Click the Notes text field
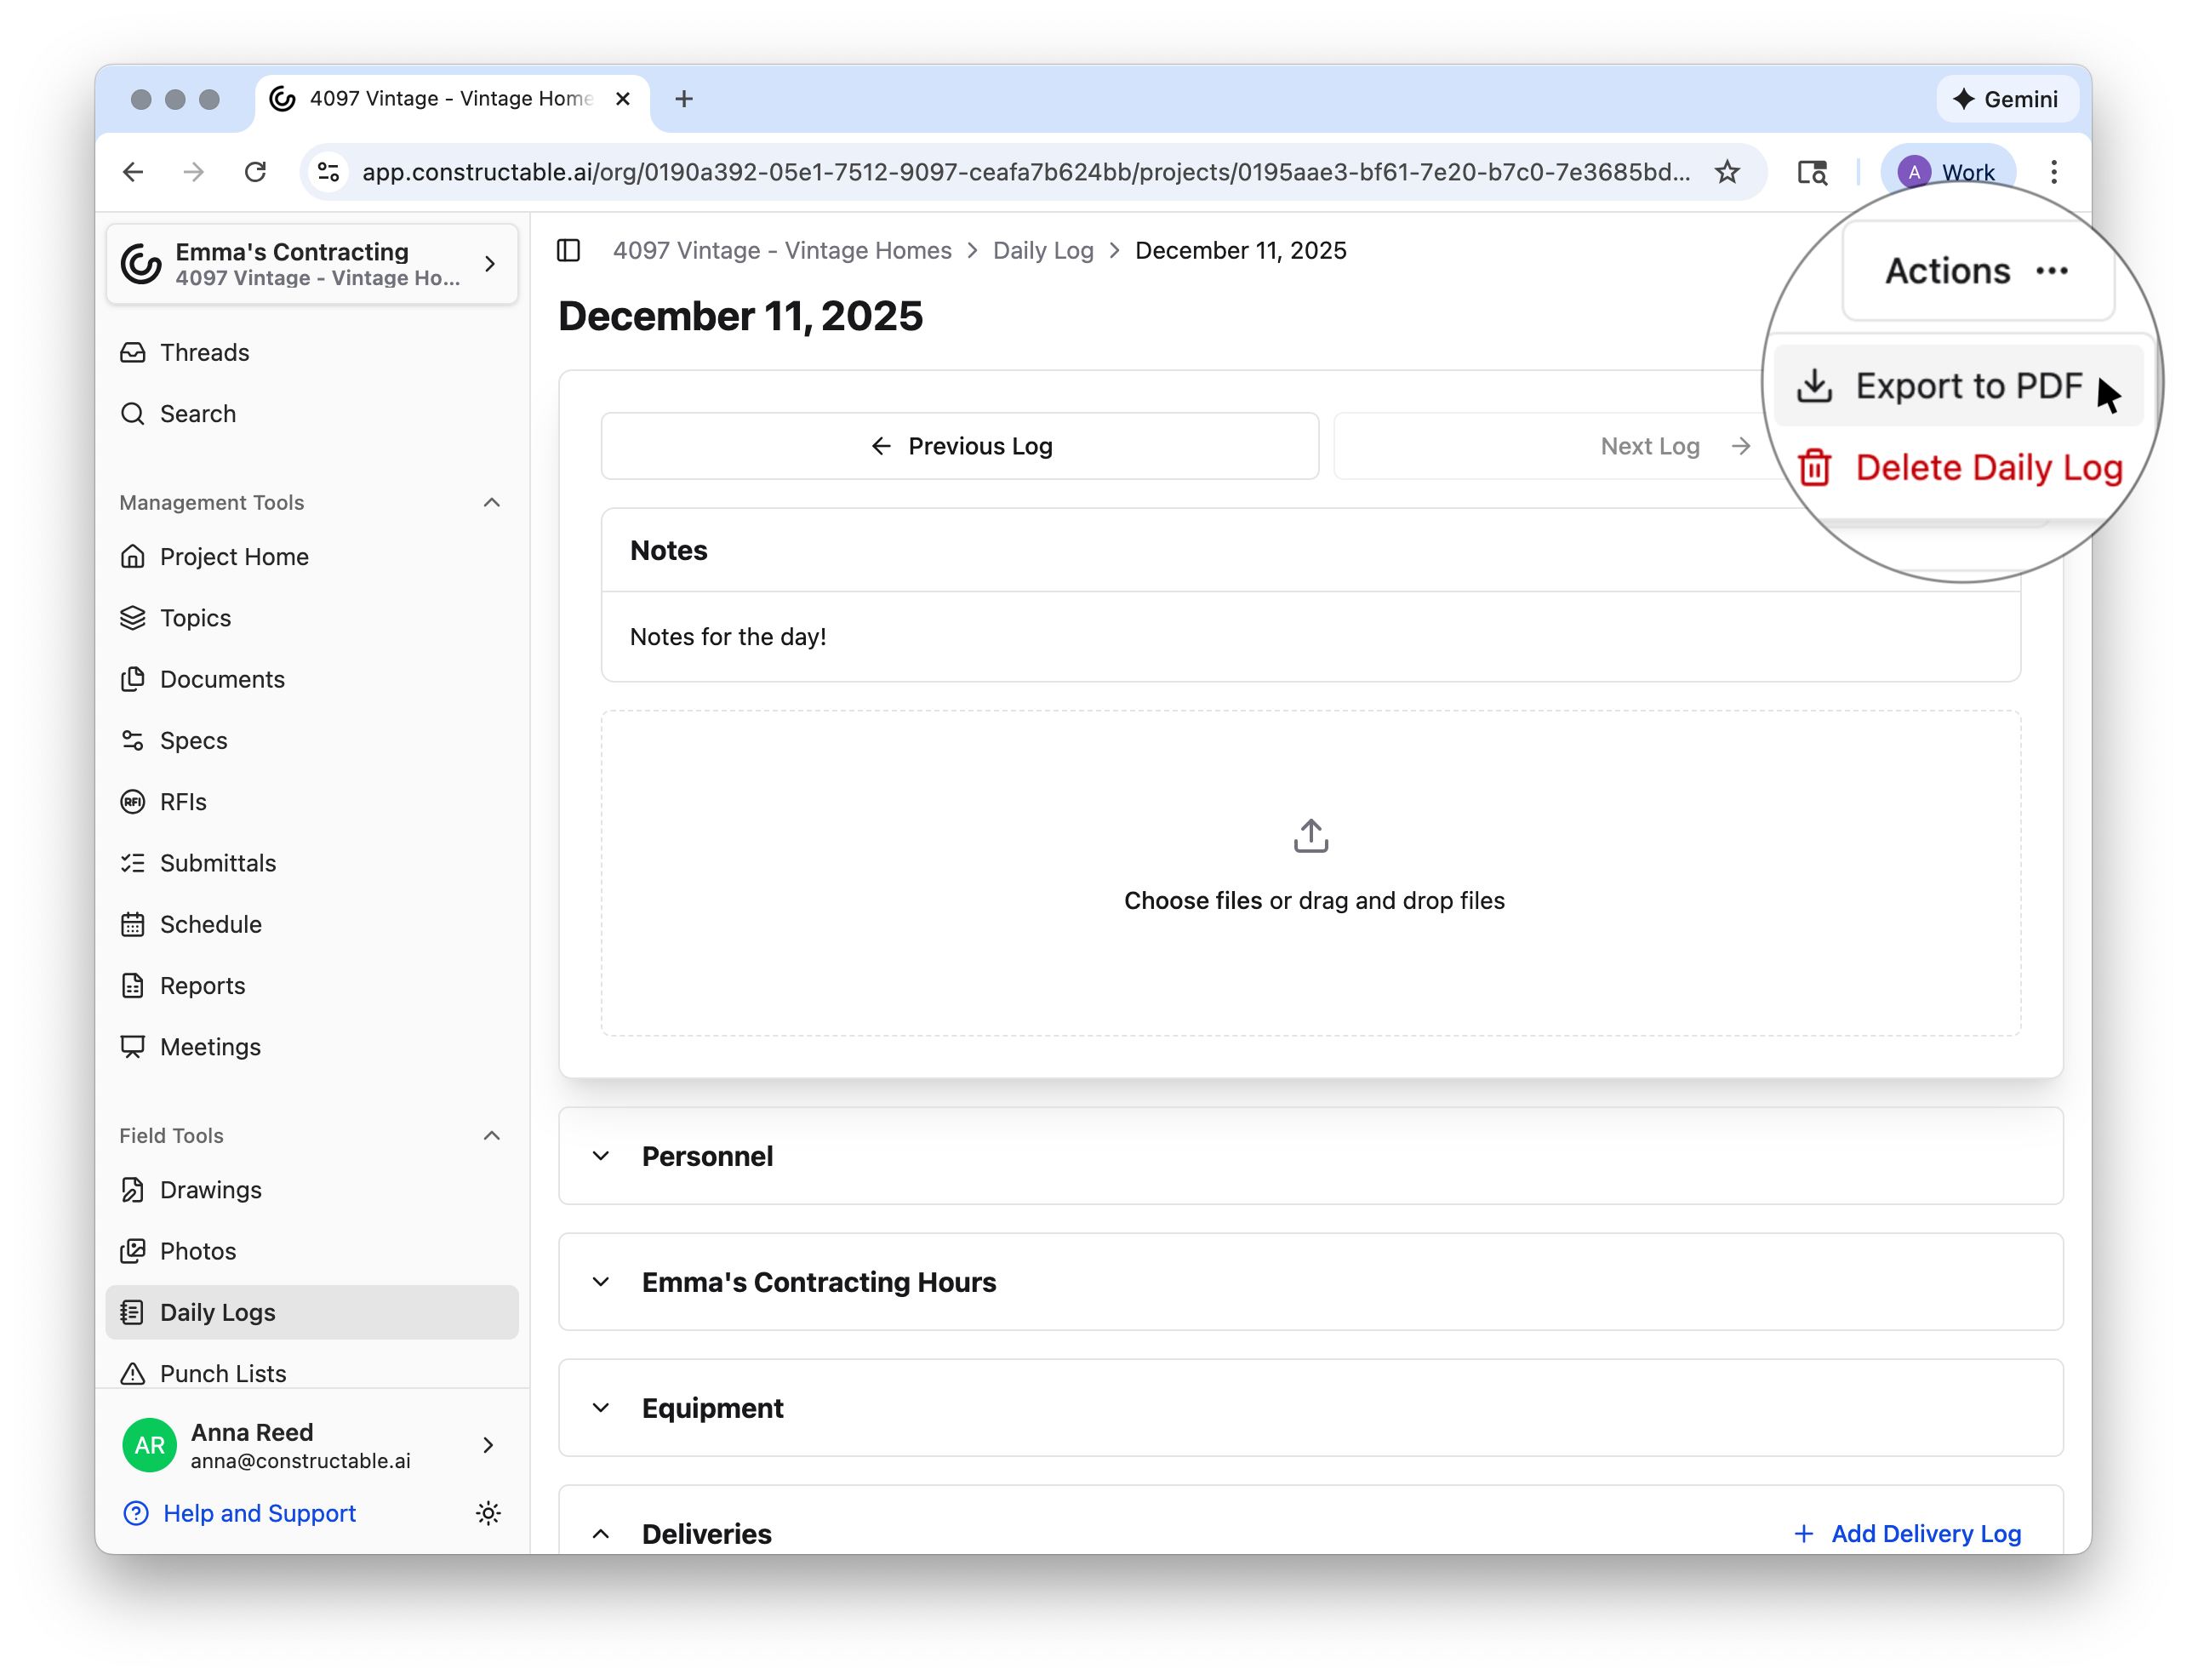Screen dimensions: 2187x1680 pyautogui.click(x=1310, y=636)
